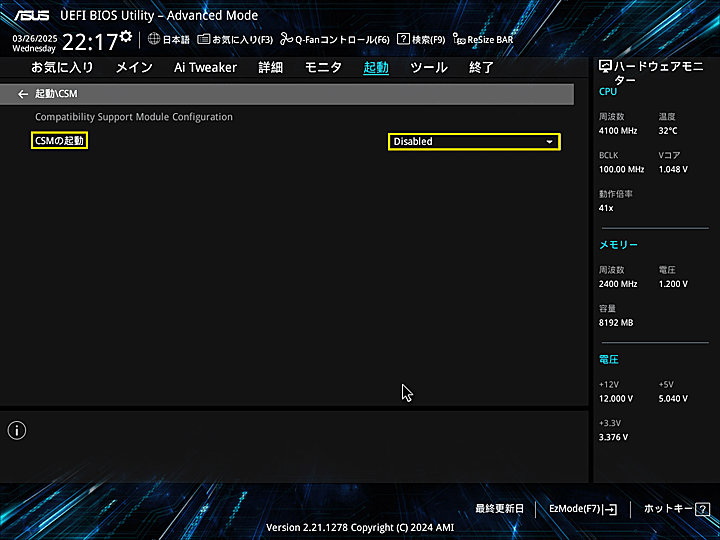Open the clock settings gear icon
Image resolution: width=720 pixels, height=540 pixels.
[x=125, y=36]
